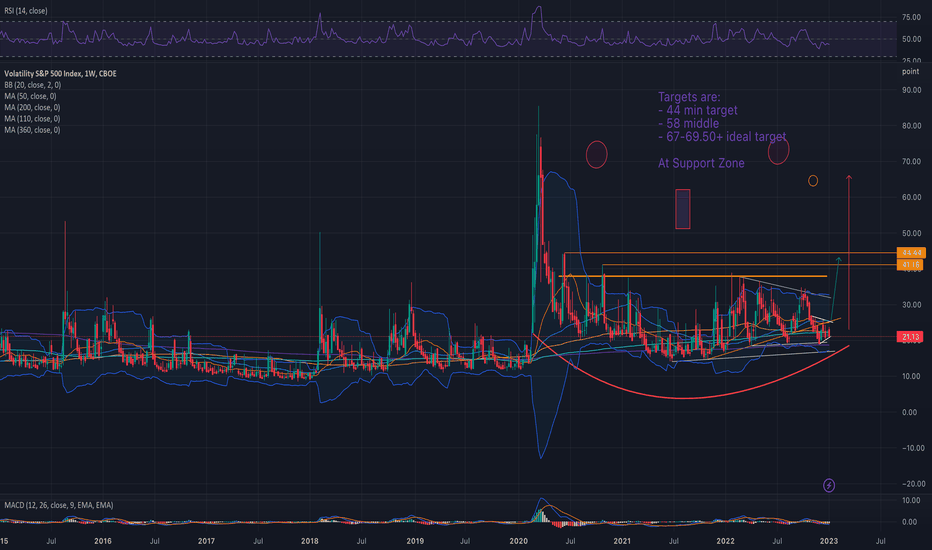Click the 2020 label on the time axis

[519, 541]
